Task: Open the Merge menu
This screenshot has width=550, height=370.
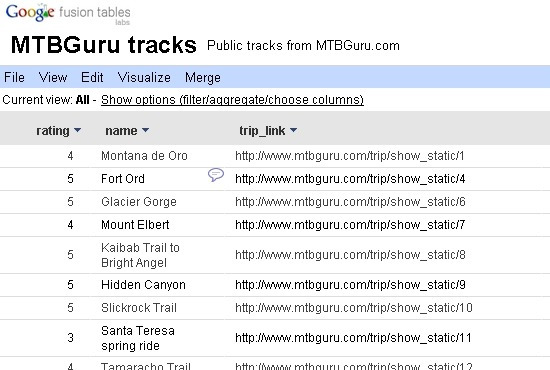Action: click(203, 77)
